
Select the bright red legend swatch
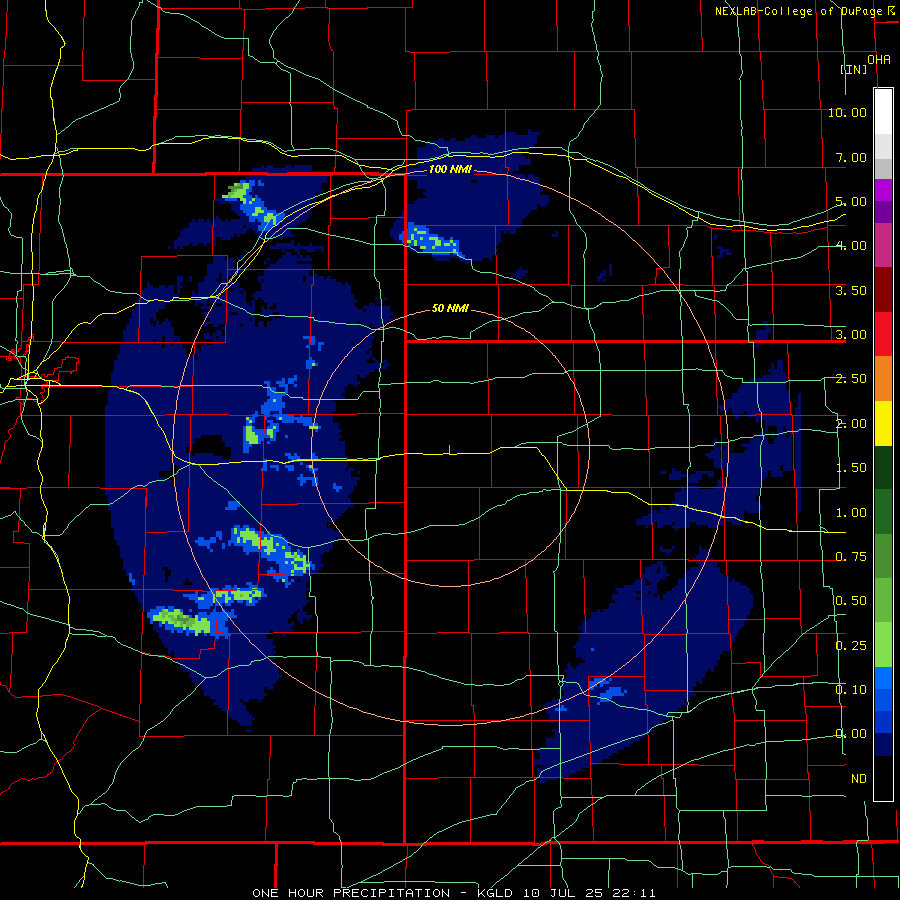[x=883, y=334]
